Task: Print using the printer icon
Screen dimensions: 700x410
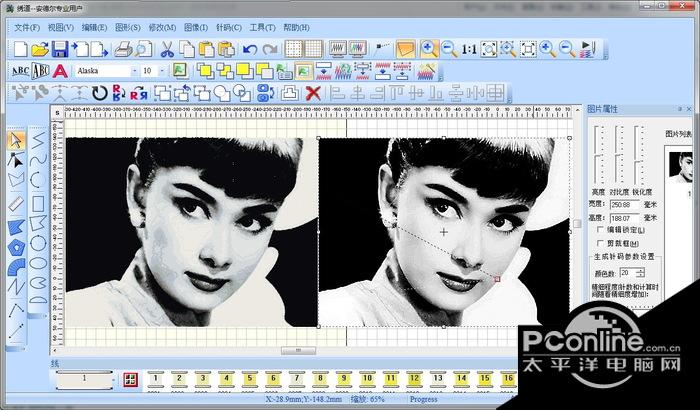Action: pyautogui.click(x=123, y=49)
